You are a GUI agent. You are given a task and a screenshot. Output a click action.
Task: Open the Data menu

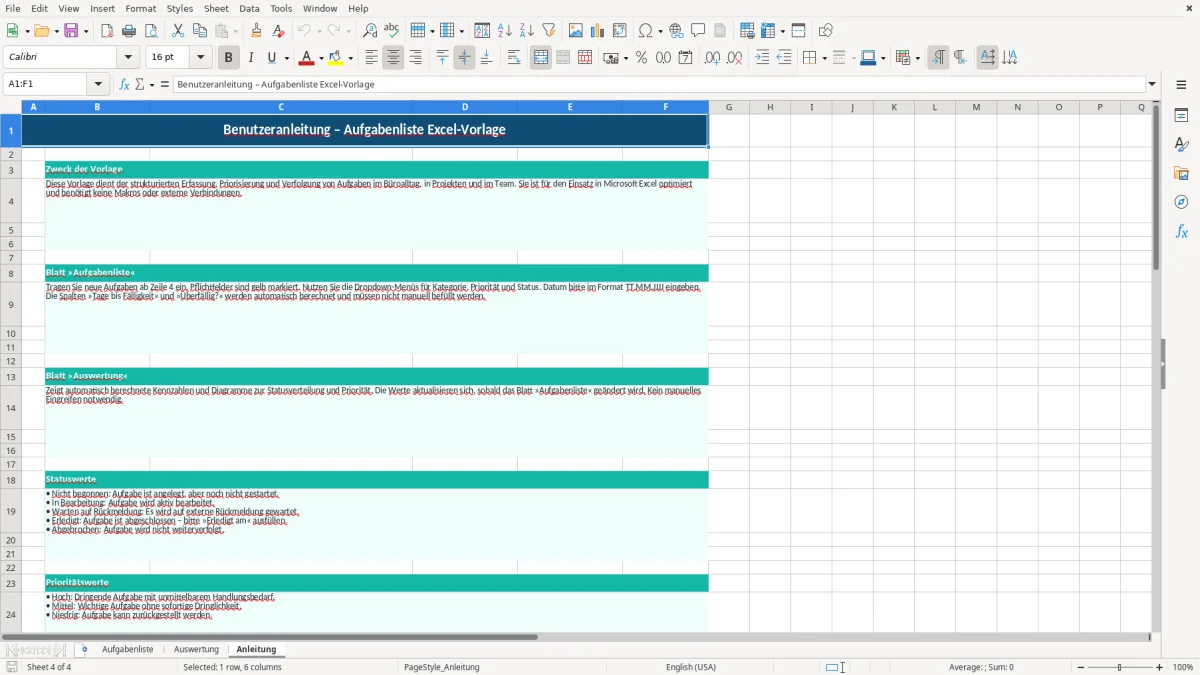249,8
